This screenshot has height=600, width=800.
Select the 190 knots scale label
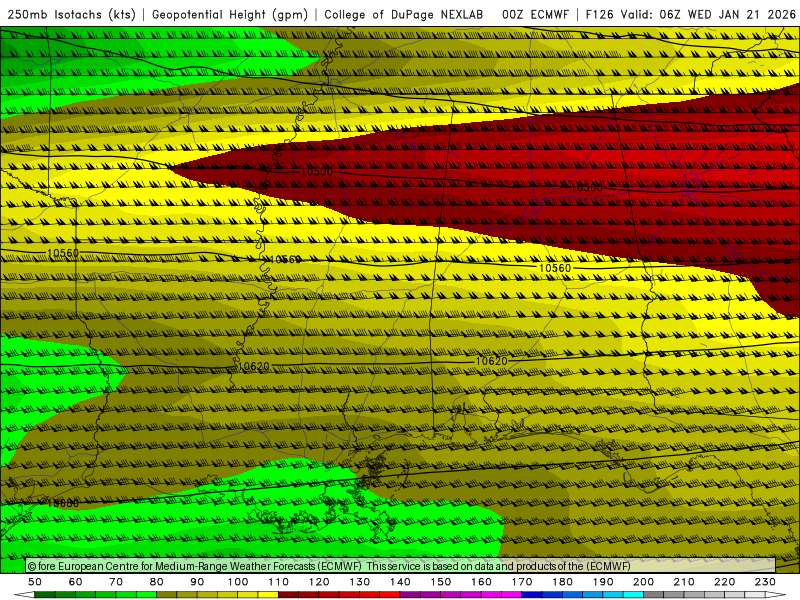click(603, 582)
